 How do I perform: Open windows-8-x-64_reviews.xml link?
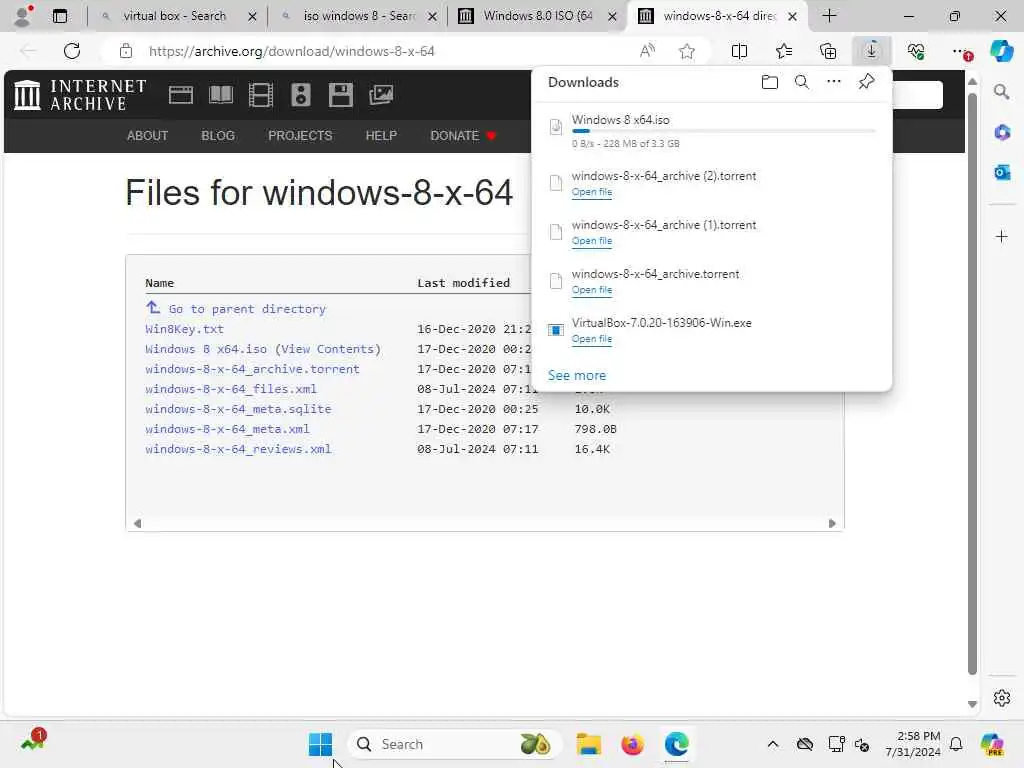click(x=238, y=449)
